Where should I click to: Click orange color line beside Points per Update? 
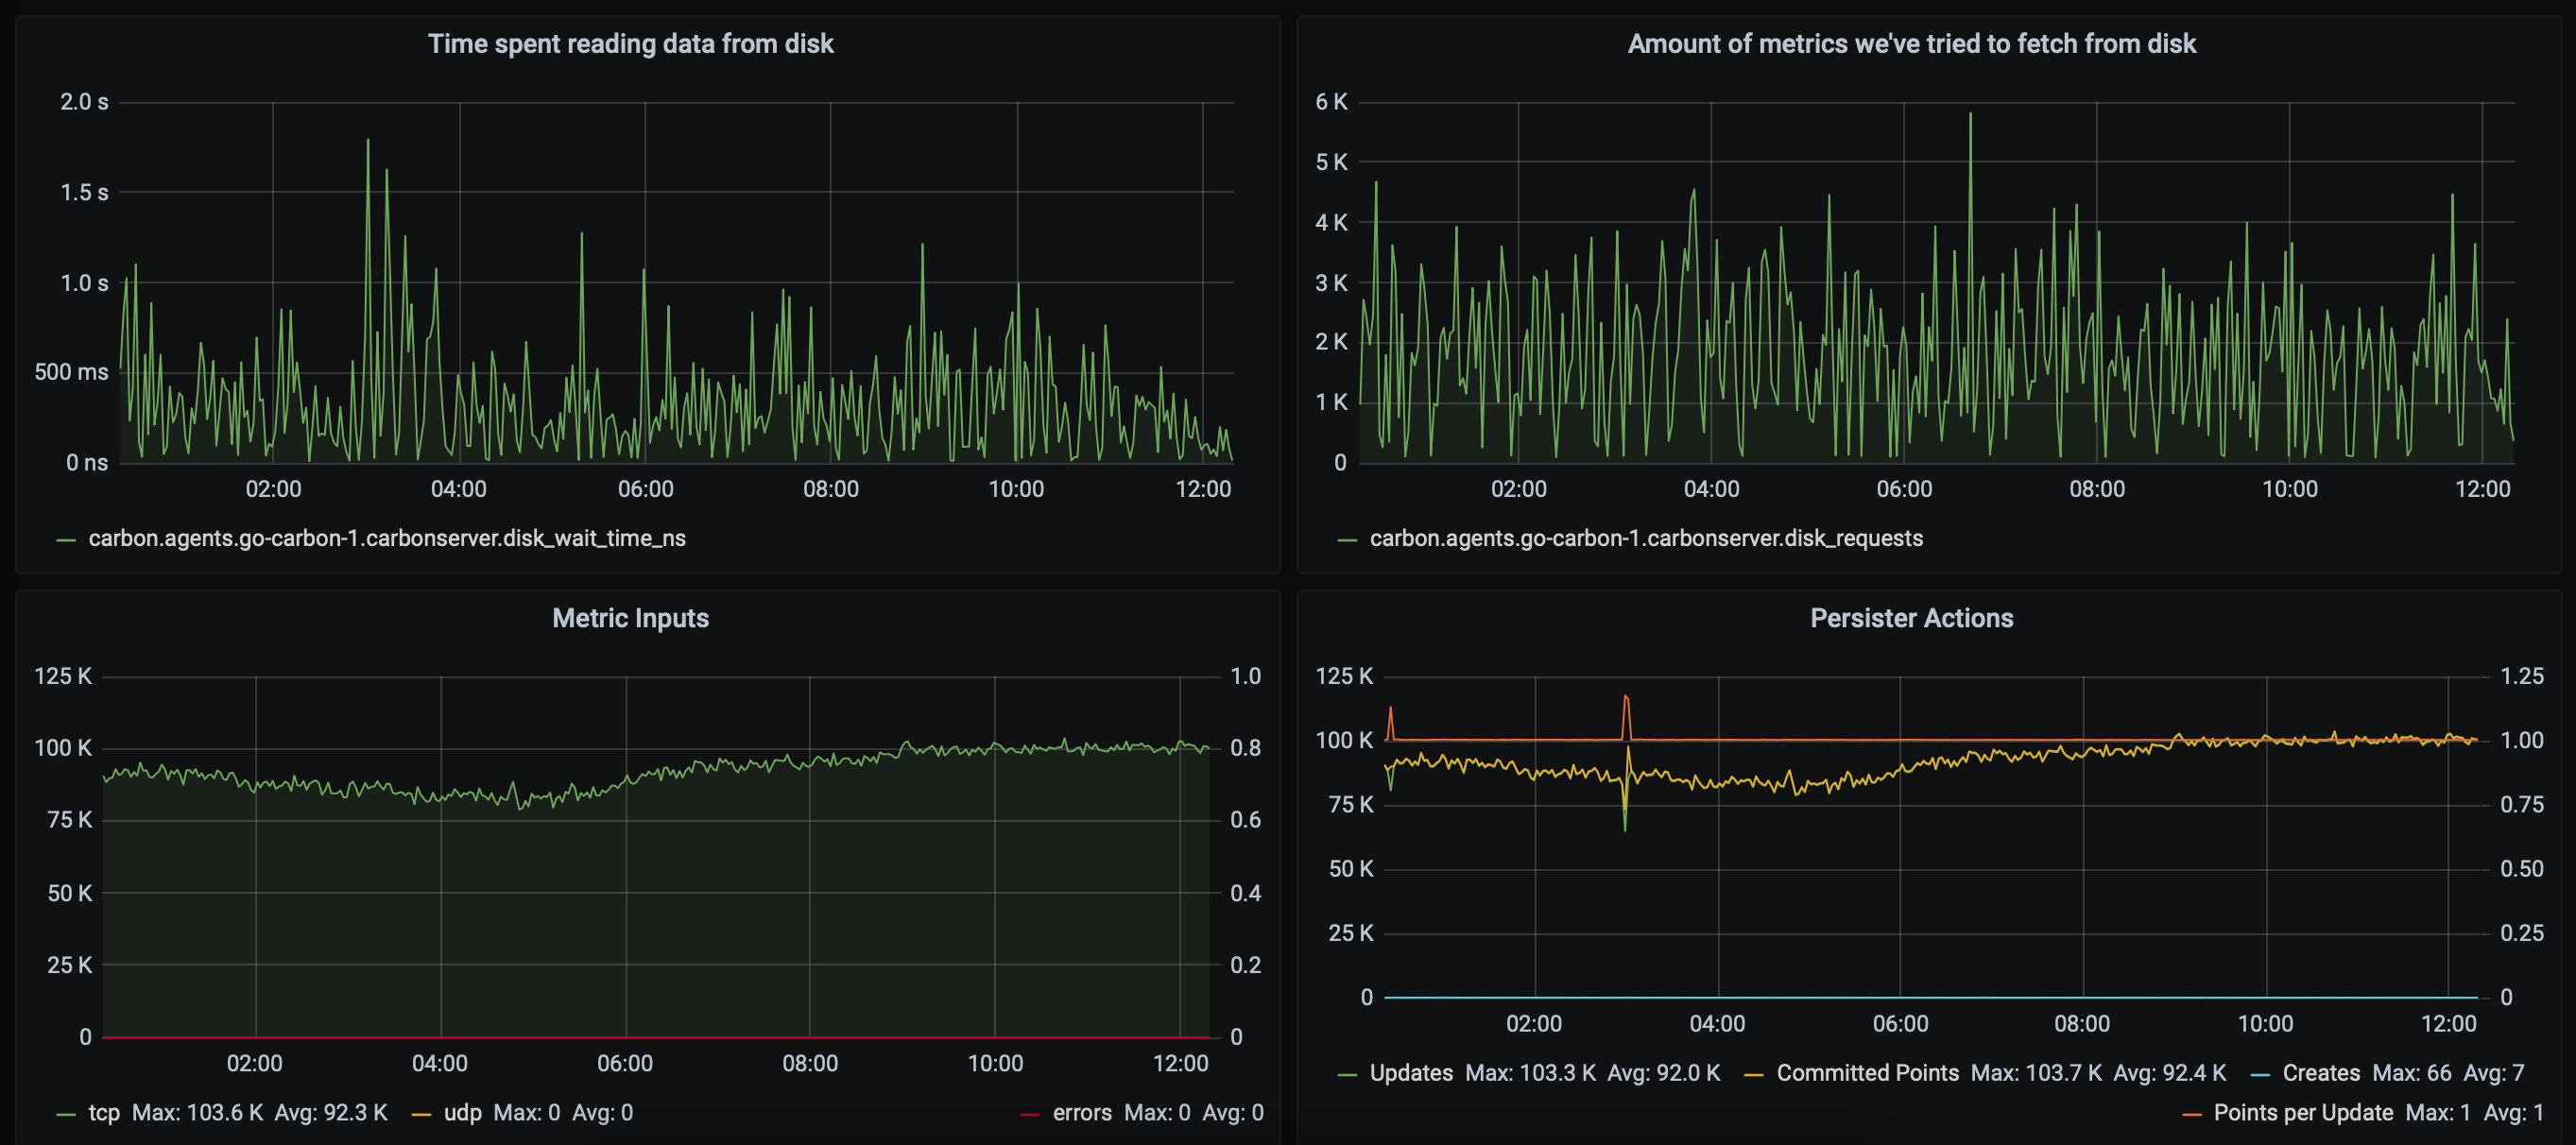[x=2191, y=1114]
